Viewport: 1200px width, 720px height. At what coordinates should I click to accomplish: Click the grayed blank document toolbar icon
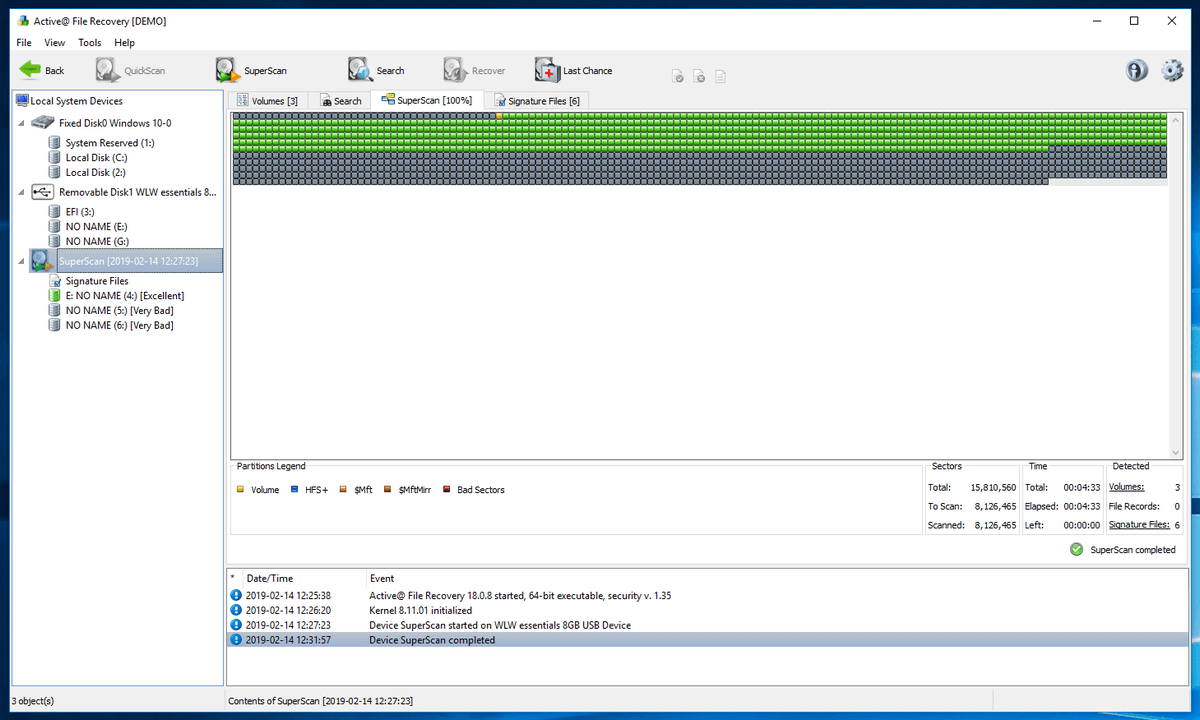720,76
